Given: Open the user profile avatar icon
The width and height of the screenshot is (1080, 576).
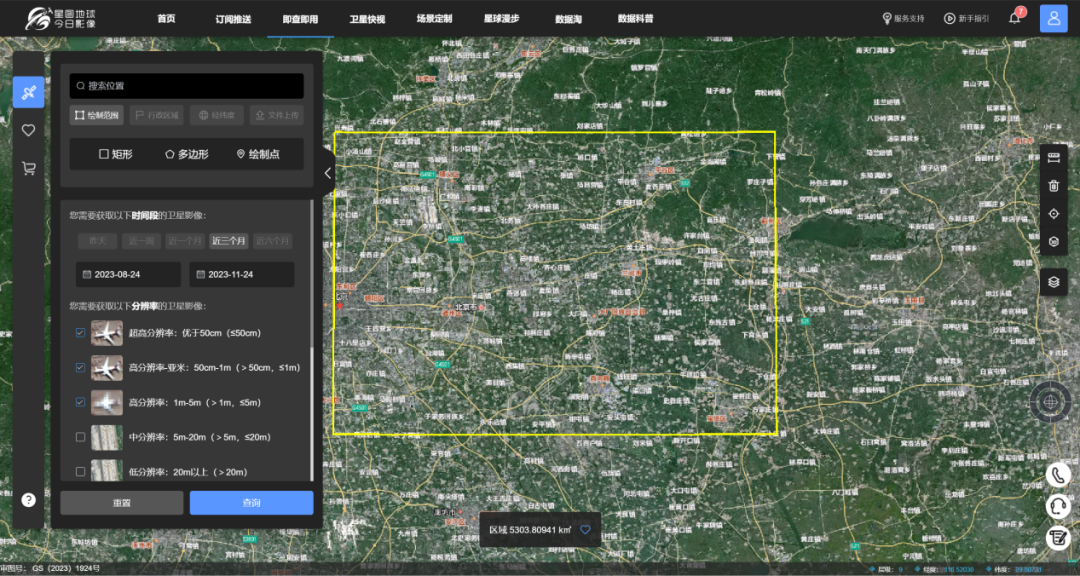Looking at the screenshot, I should 1053,18.
